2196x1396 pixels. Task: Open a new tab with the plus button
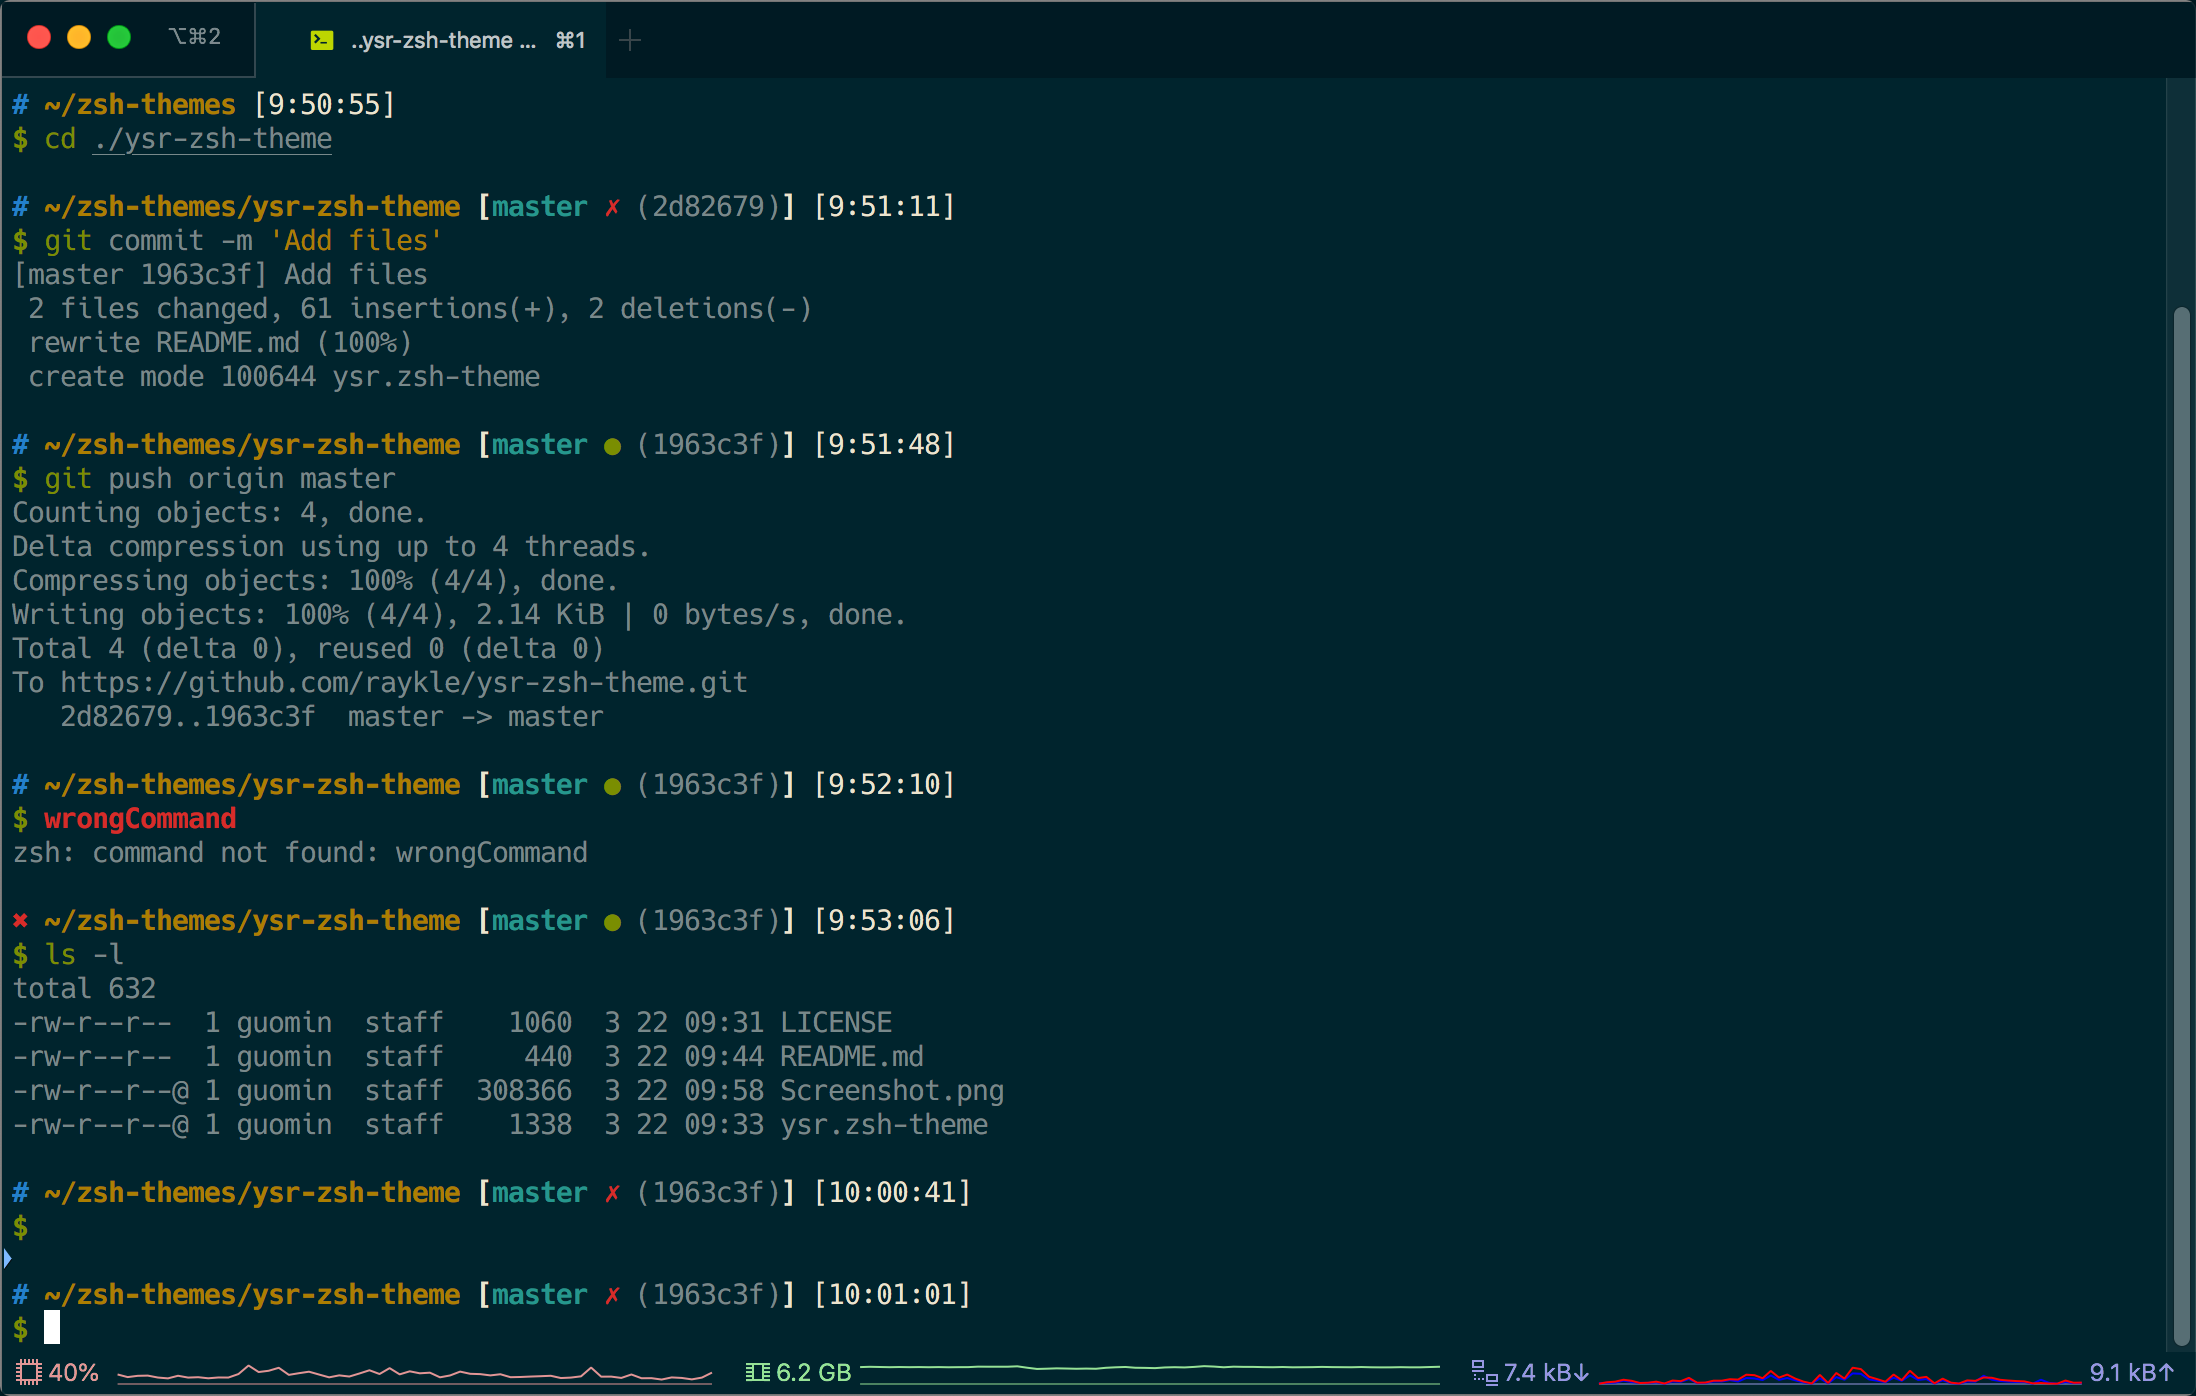click(630, 40)
